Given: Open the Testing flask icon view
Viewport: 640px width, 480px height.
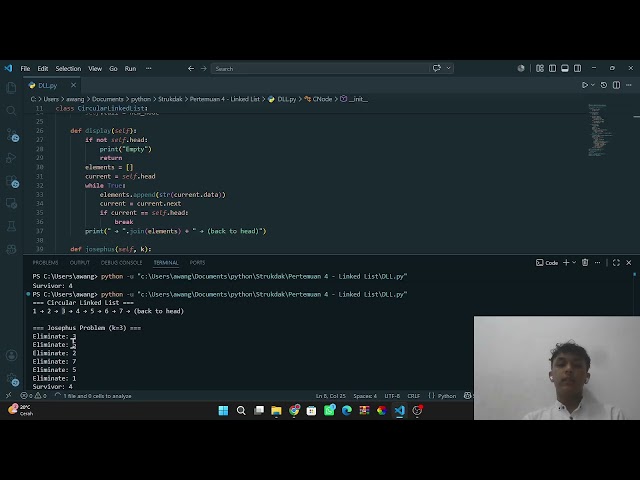Looking at the screenshot, I should click(x=11, y=227).
